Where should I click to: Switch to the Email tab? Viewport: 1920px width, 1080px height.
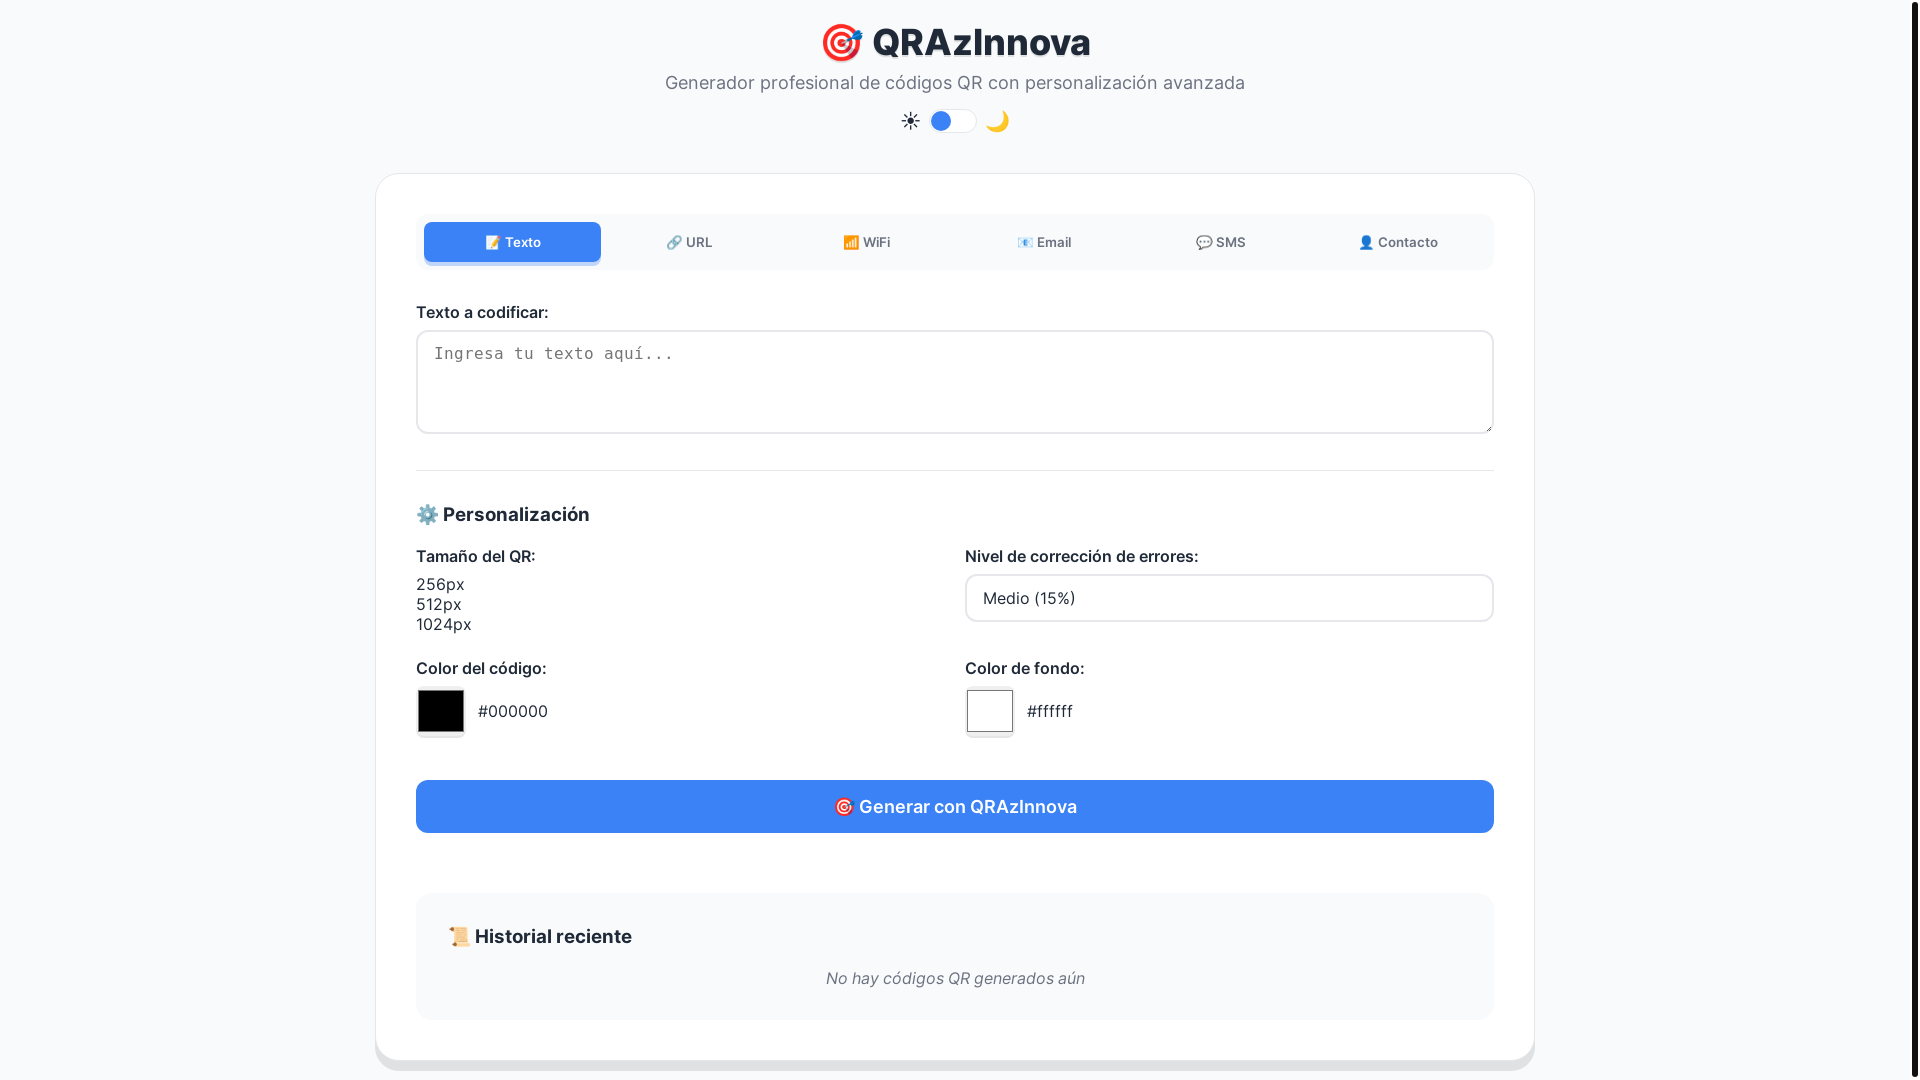[x=1044, y=242]
